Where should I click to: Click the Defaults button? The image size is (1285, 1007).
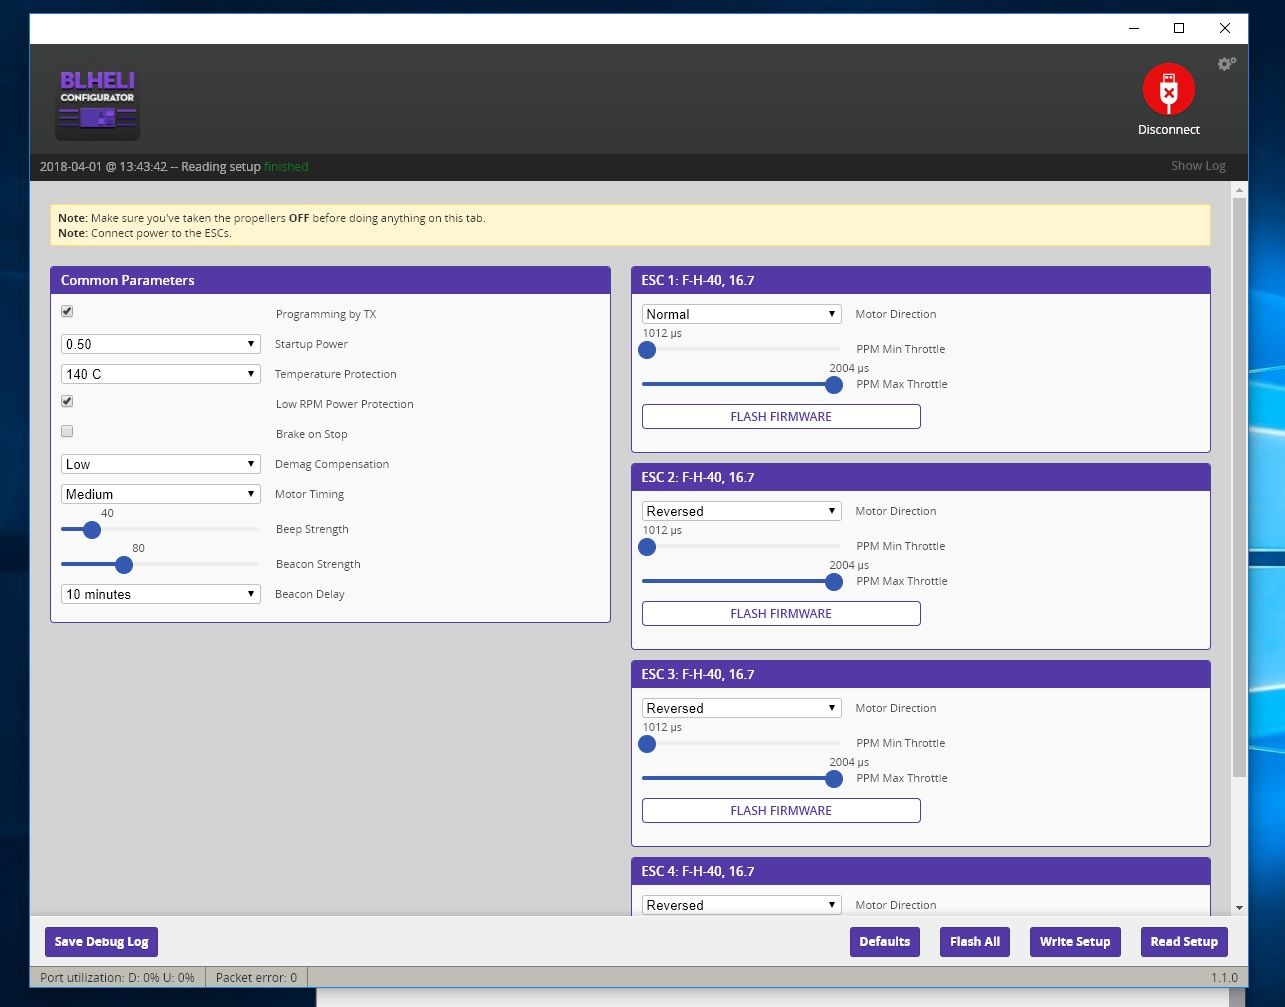click(x=885, y=942)
